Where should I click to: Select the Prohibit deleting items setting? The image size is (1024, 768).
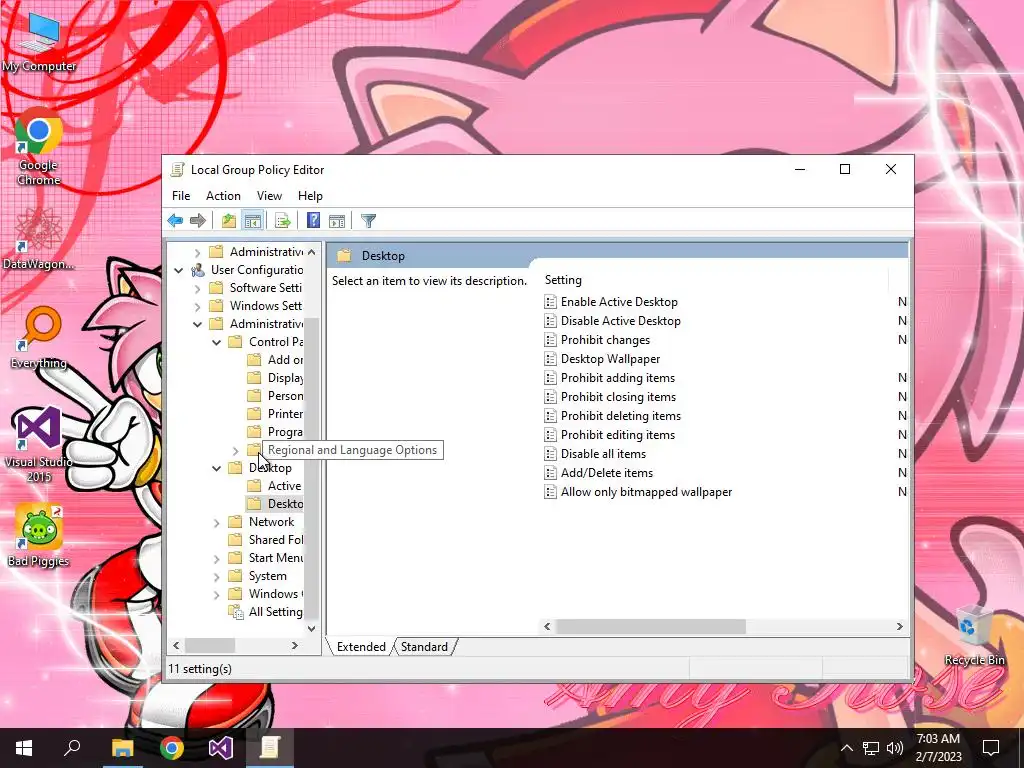(x=613, y=415)
